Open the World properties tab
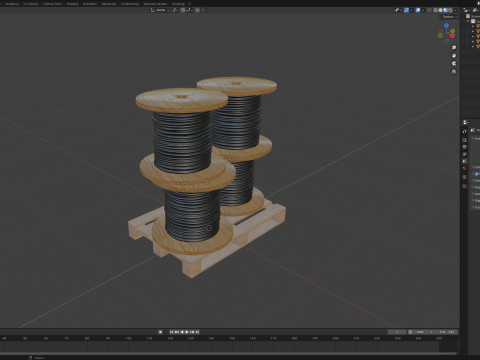Image resolution: width=480 pixels, height=360 pixels. pyautogui.click(x=464, y=169)
